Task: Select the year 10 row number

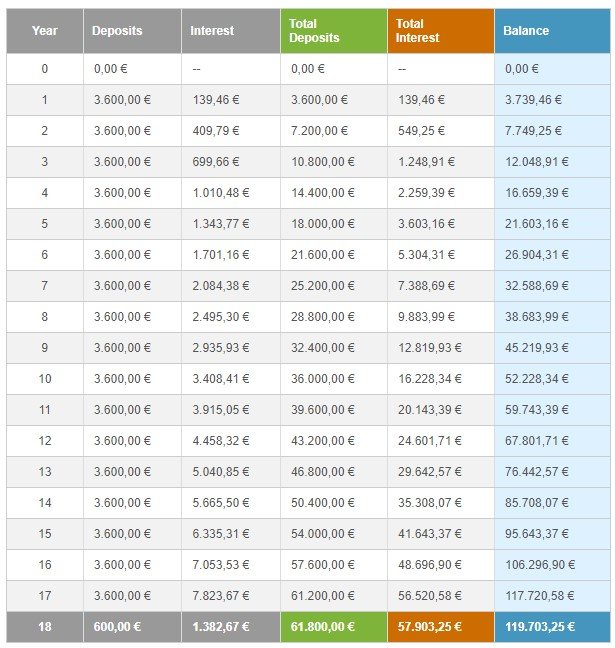Action: click(45, 379)
